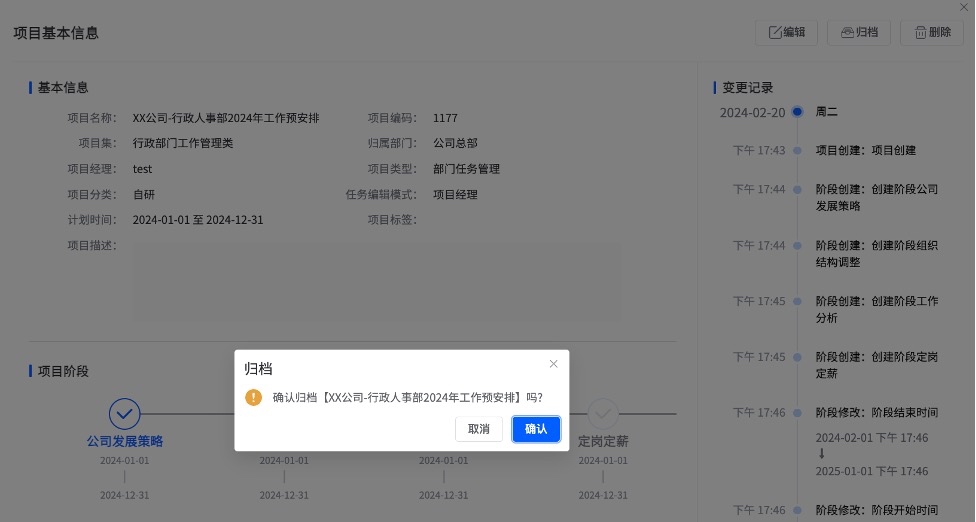This screenshot has width=976, height=522.
Task: Select the 定岗定薪 stage checkmark circle
Action: coord(603,414)
